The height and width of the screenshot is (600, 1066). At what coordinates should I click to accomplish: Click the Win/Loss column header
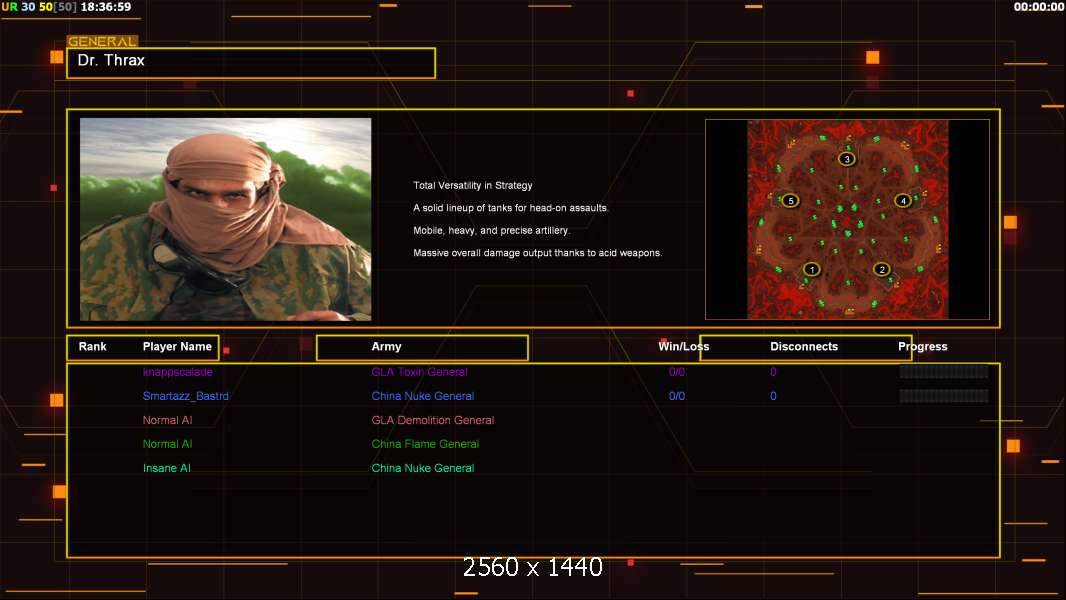coord(684,347)
